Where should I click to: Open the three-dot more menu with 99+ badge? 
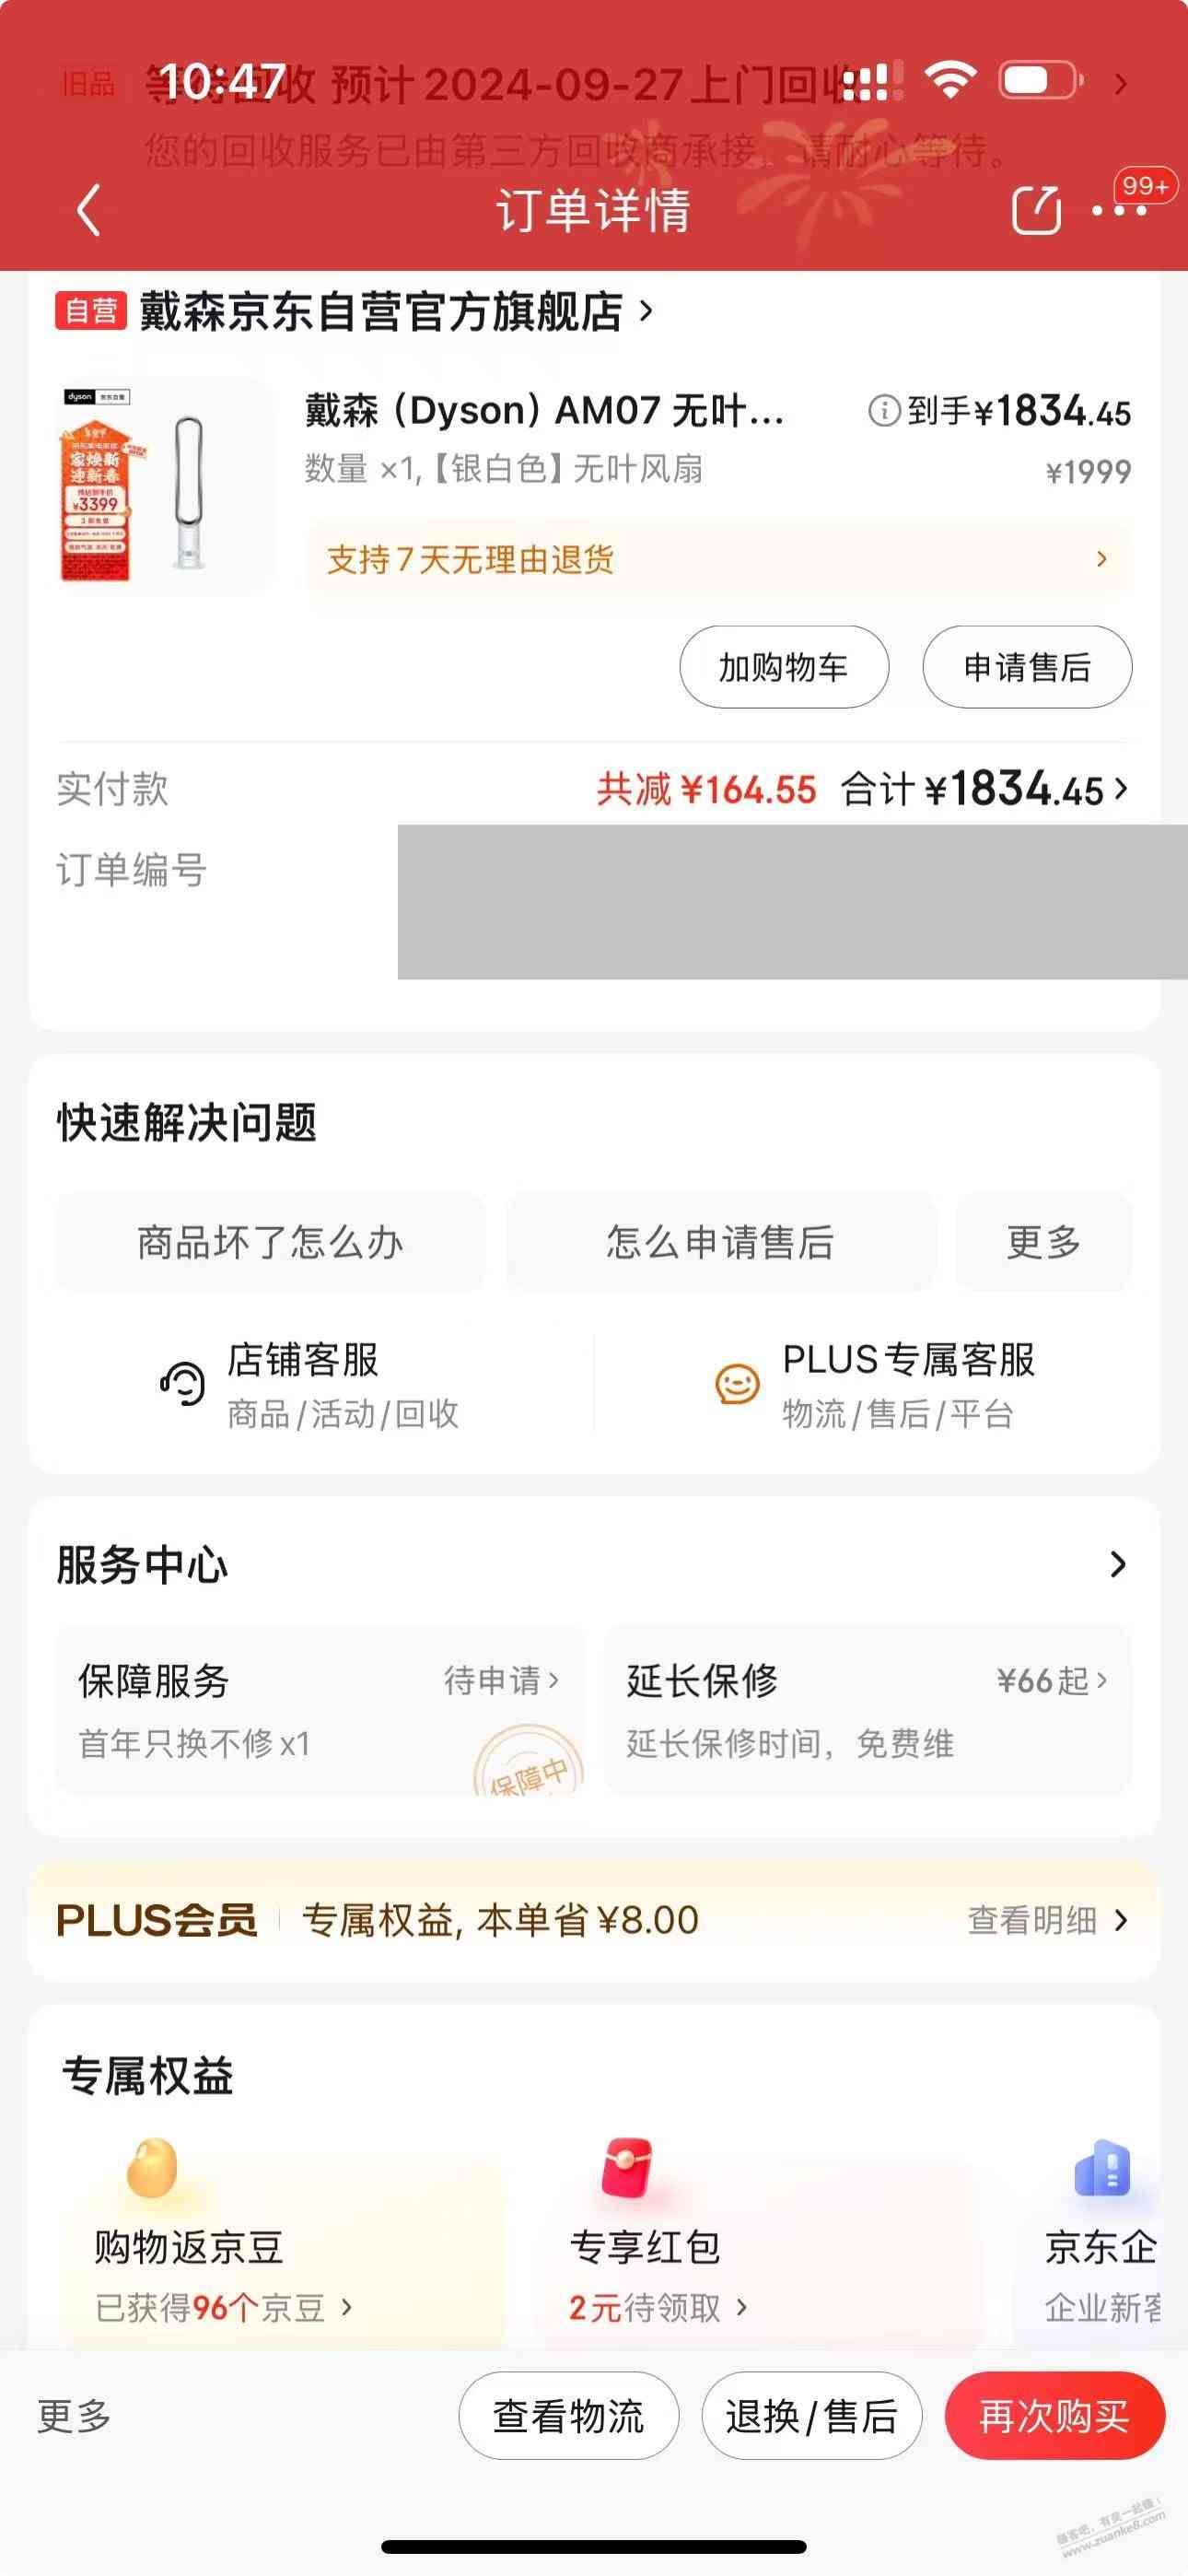(1120, 210)
